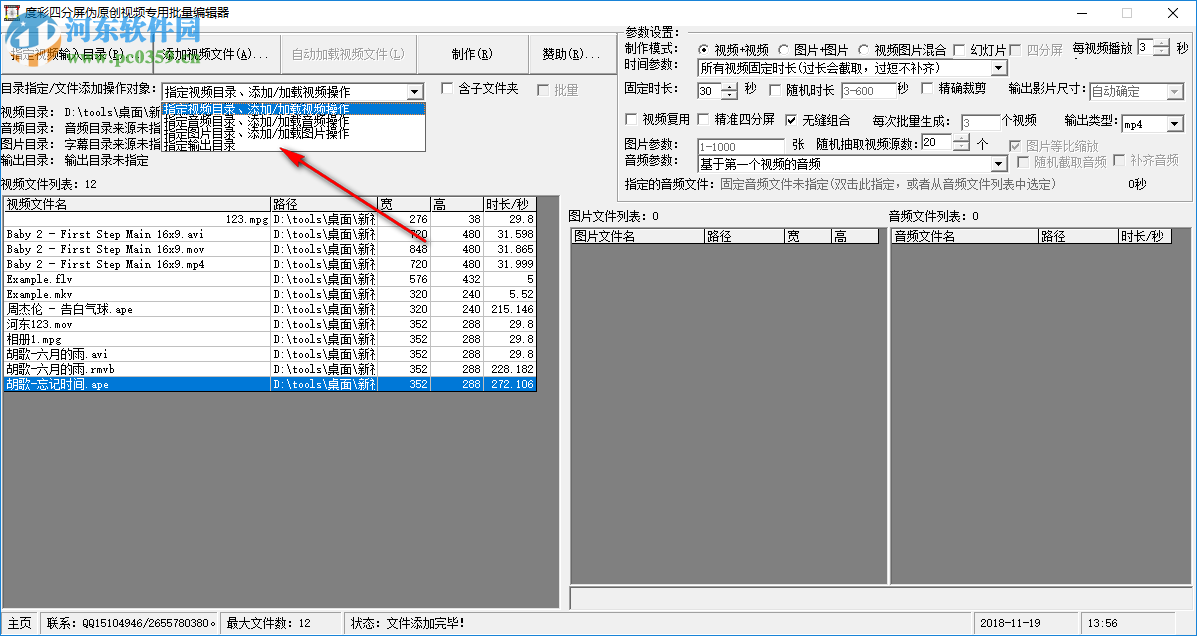Choose 指定图片目录、添加/加载图片操作 in the open list
Screen dimensions: 1197x636
point(293,133)
